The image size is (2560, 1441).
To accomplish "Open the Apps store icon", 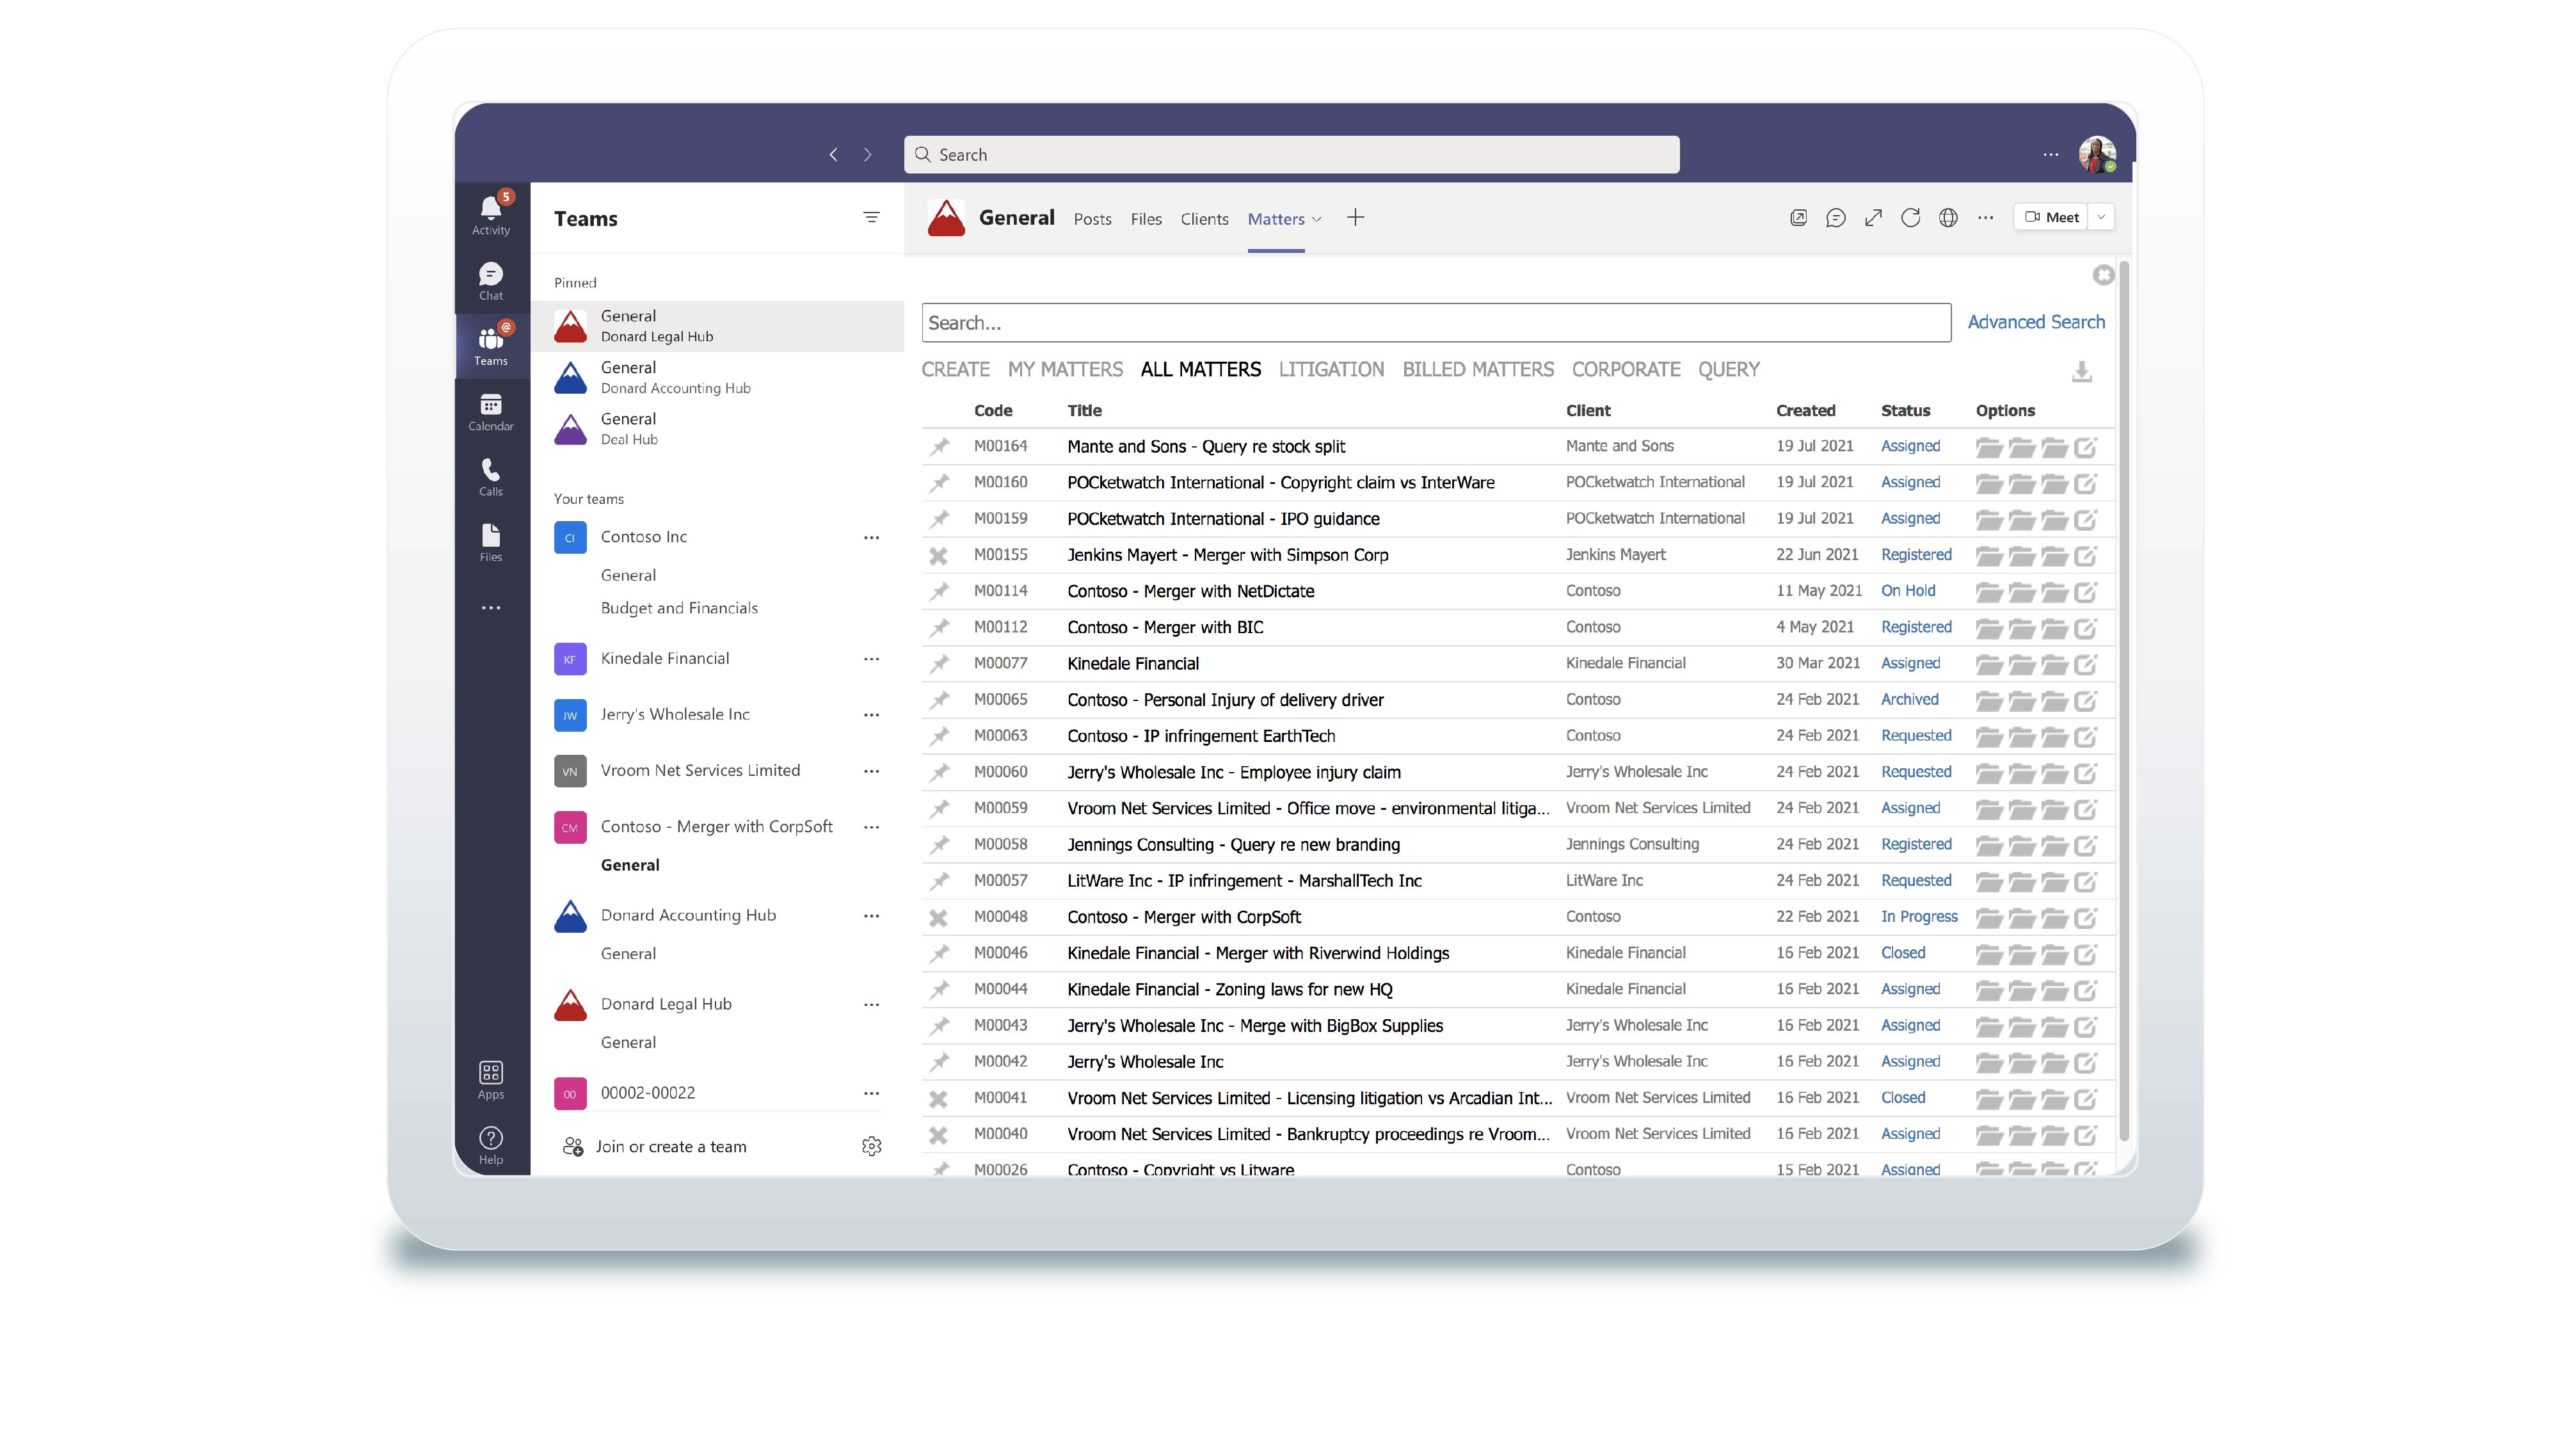I will [x=490, y=1080].
